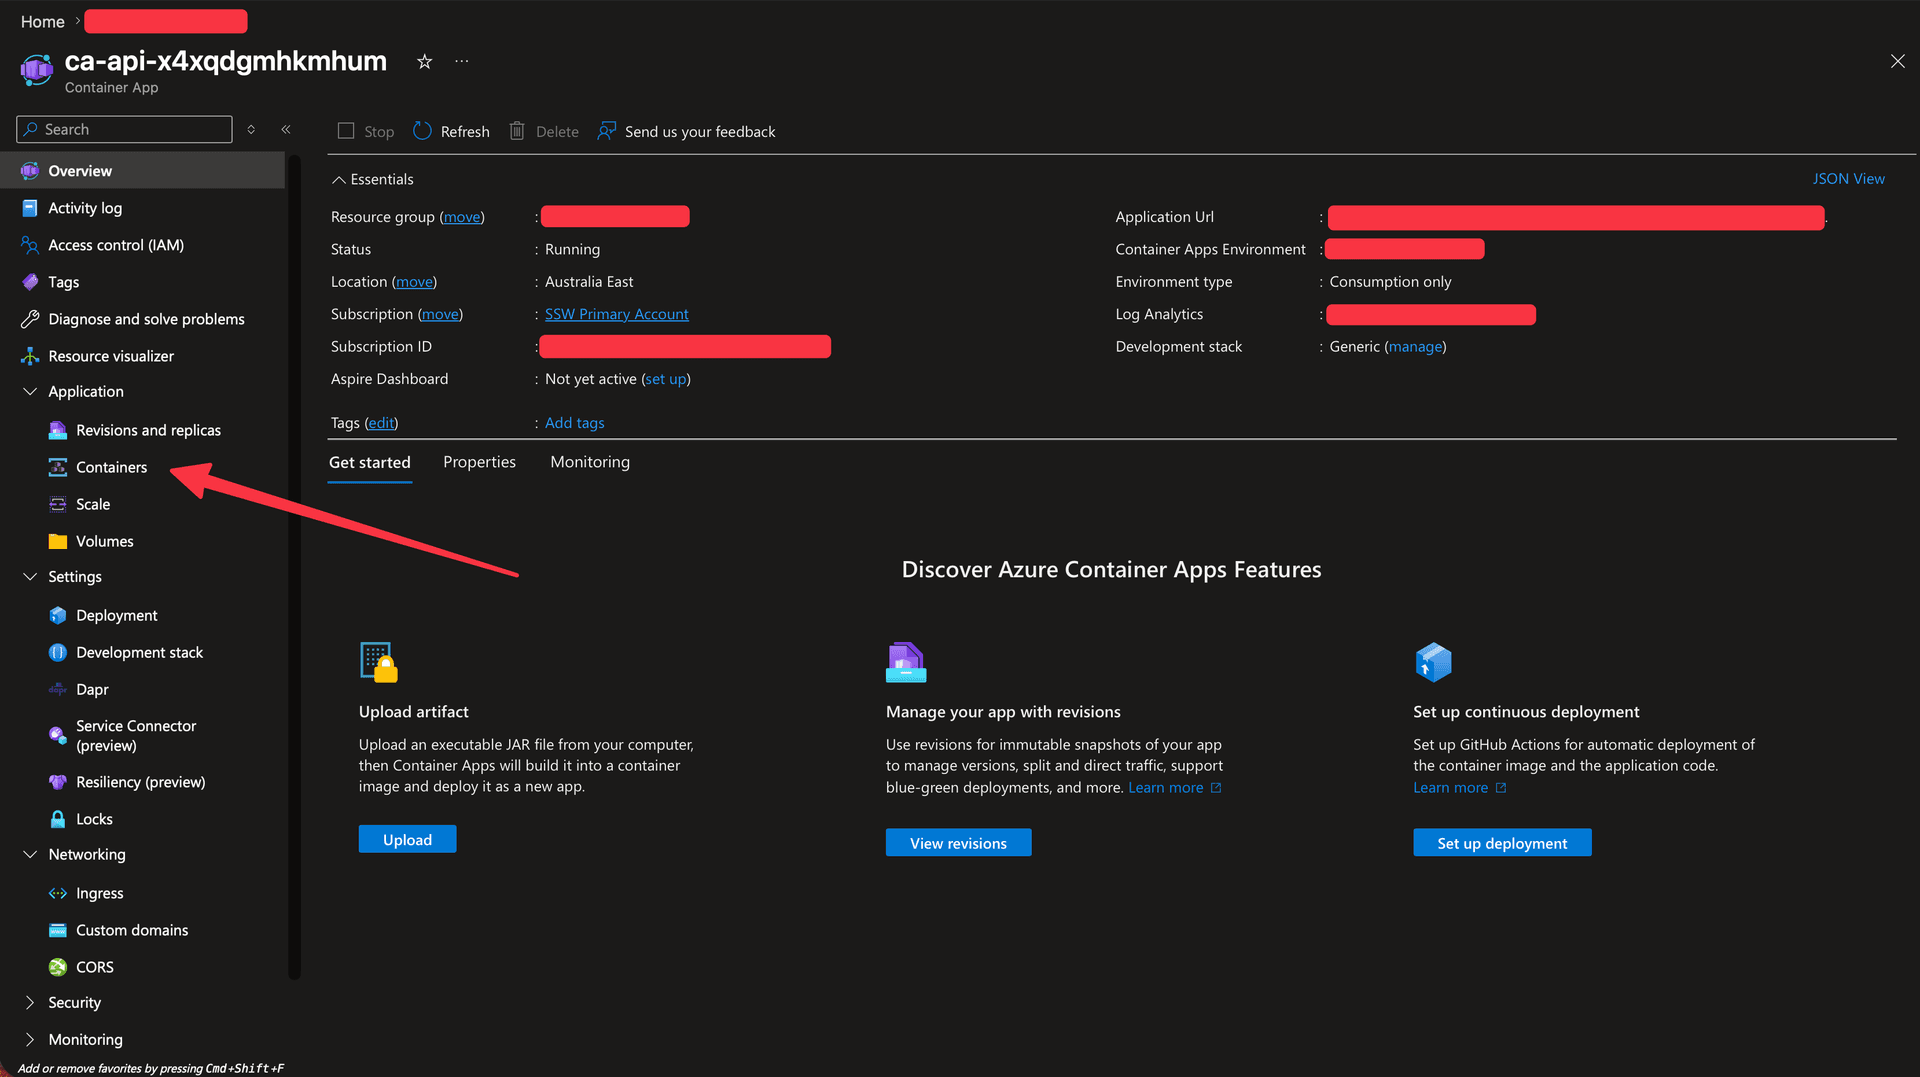Collapse the Essentials section
Screen dimensions: 1920x1077
339,180
